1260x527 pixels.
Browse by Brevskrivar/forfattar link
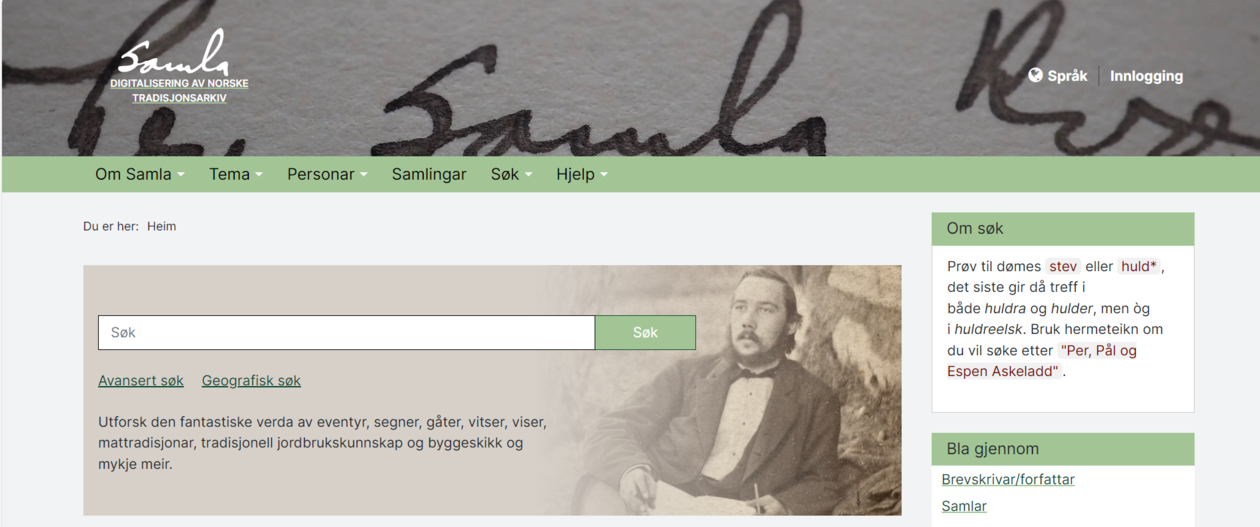pyautogui.click(x=1008, y=479)
